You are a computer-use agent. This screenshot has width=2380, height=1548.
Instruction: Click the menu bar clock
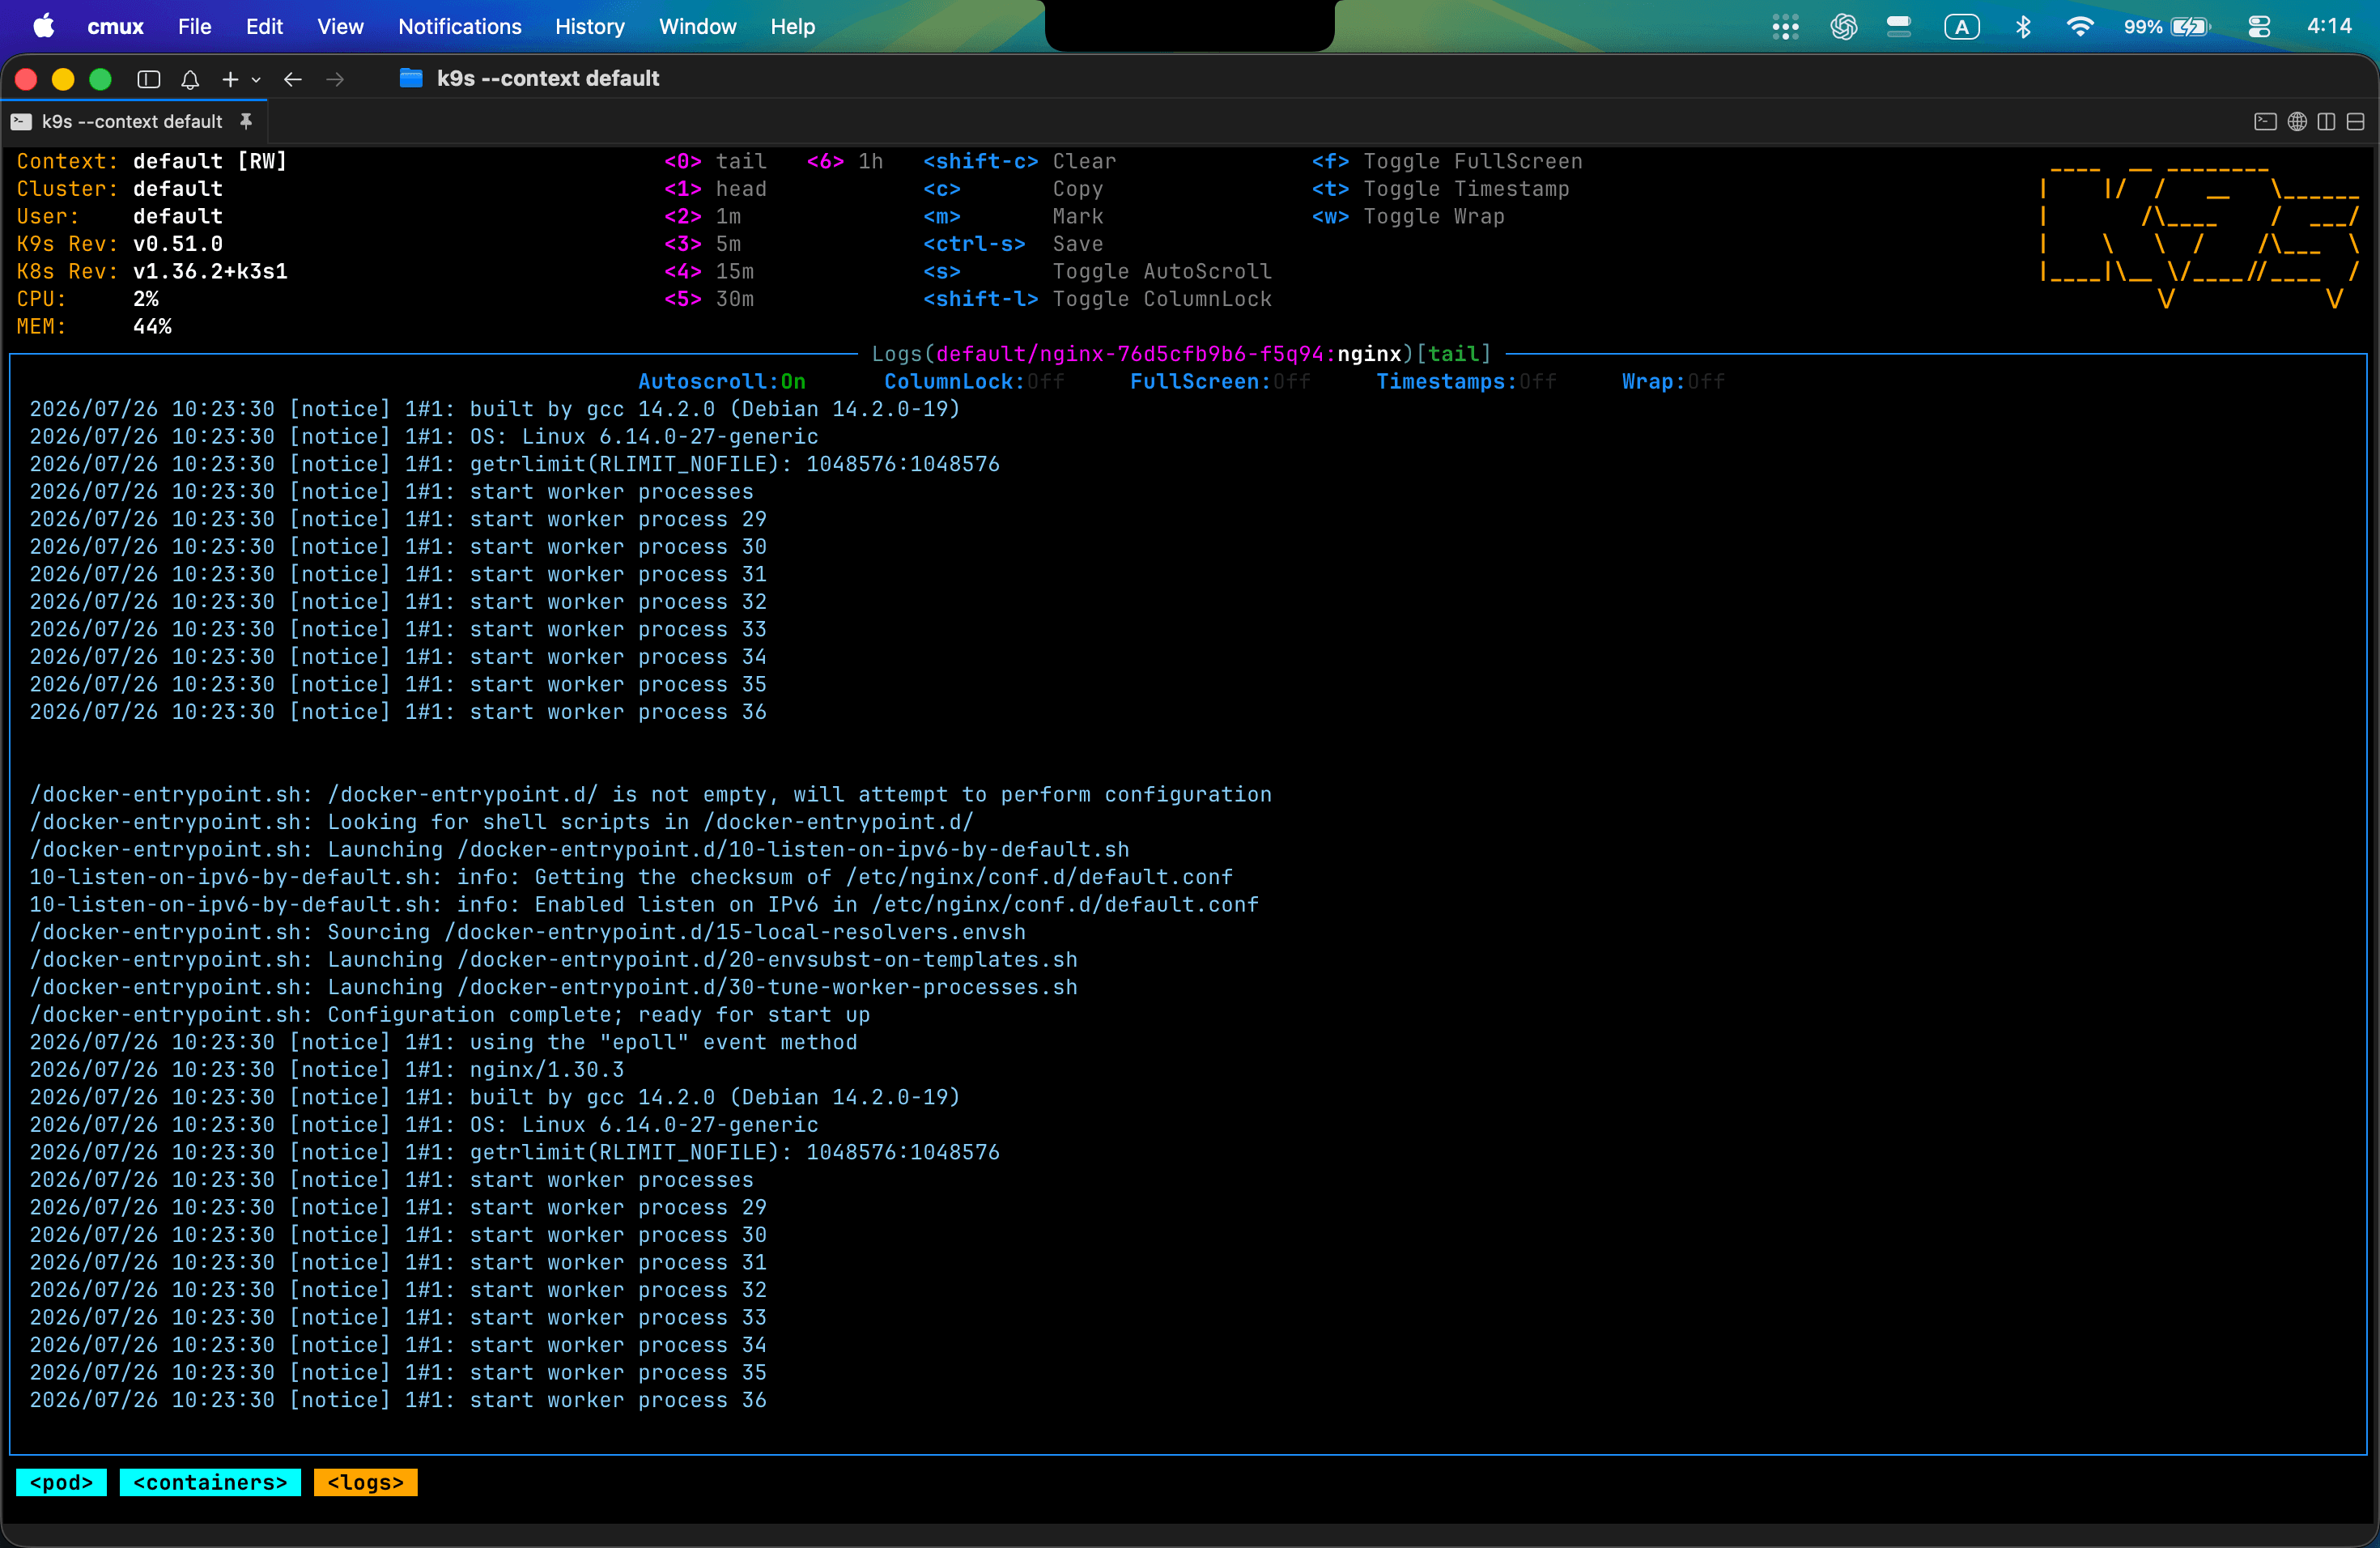(2329, 26)
